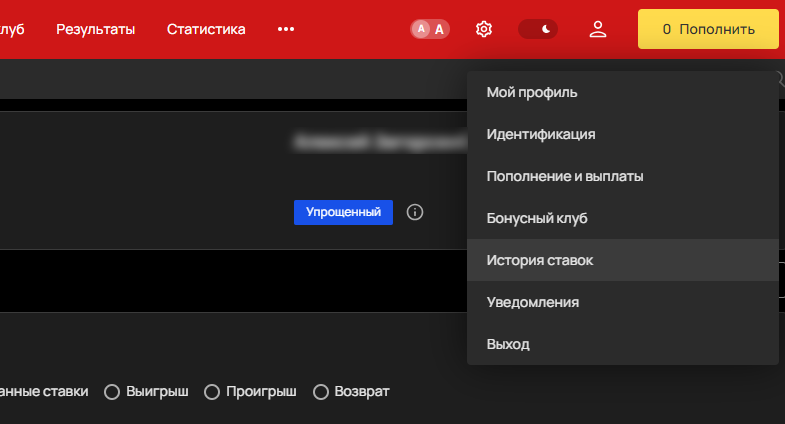785x424 pixels.
Task: Open the Результаты menu item
Action: click(96, 29)
